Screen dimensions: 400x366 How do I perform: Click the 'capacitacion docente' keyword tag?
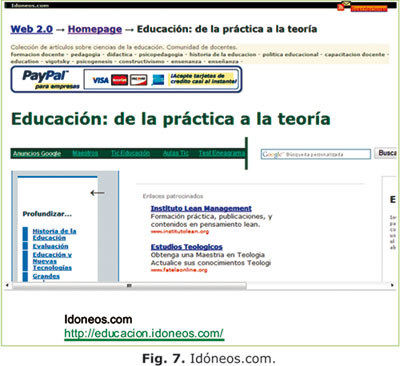(x=355, y=54)
